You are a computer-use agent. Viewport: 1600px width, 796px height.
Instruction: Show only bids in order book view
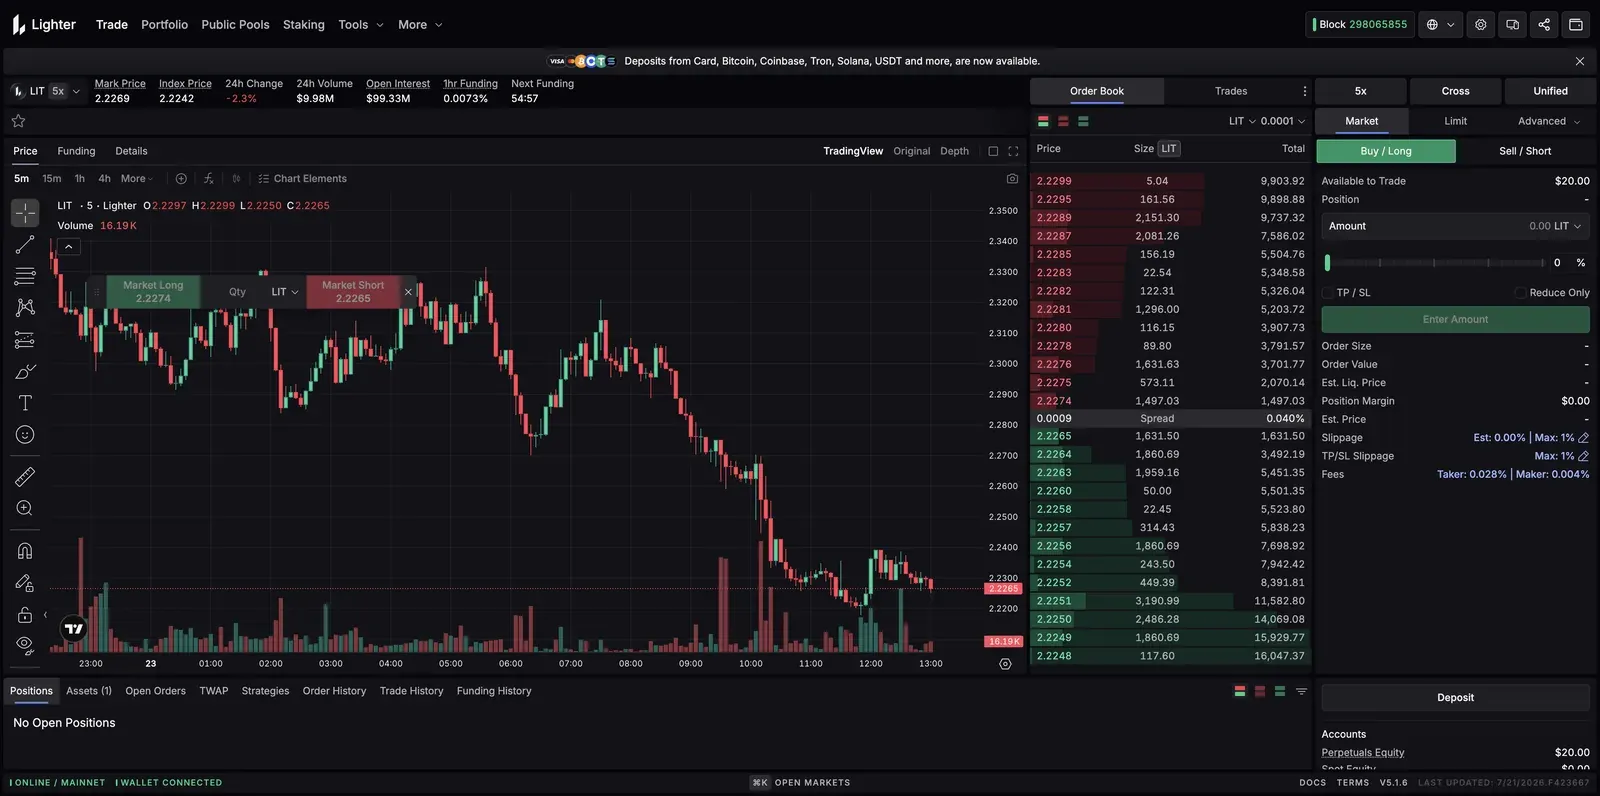(1083, 121)
